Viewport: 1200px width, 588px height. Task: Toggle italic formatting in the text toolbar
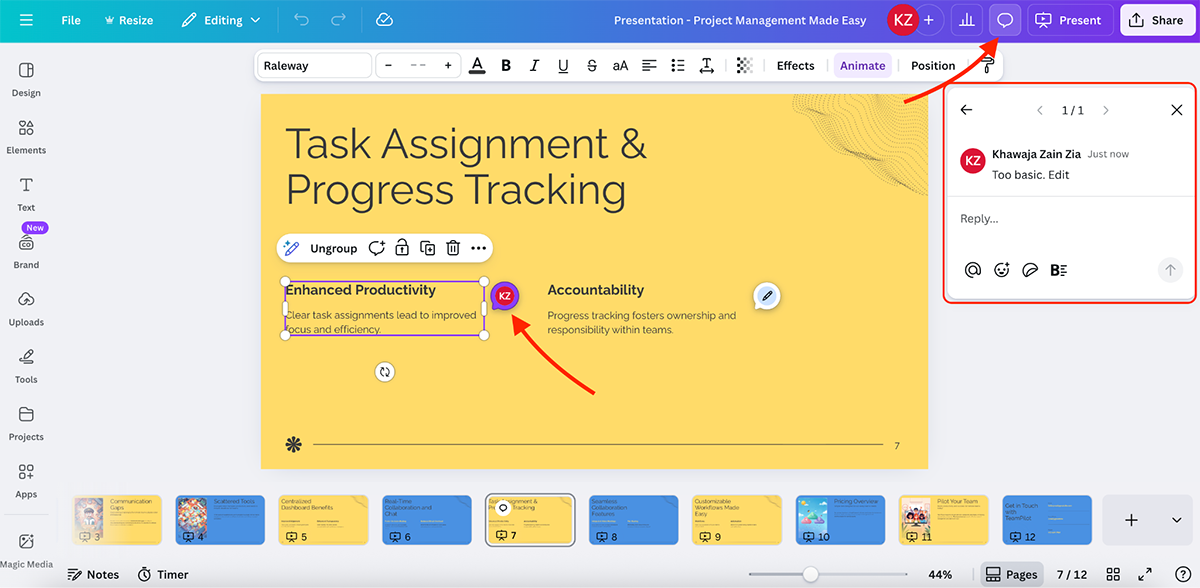pyautogui.click(x=534, y=65)
